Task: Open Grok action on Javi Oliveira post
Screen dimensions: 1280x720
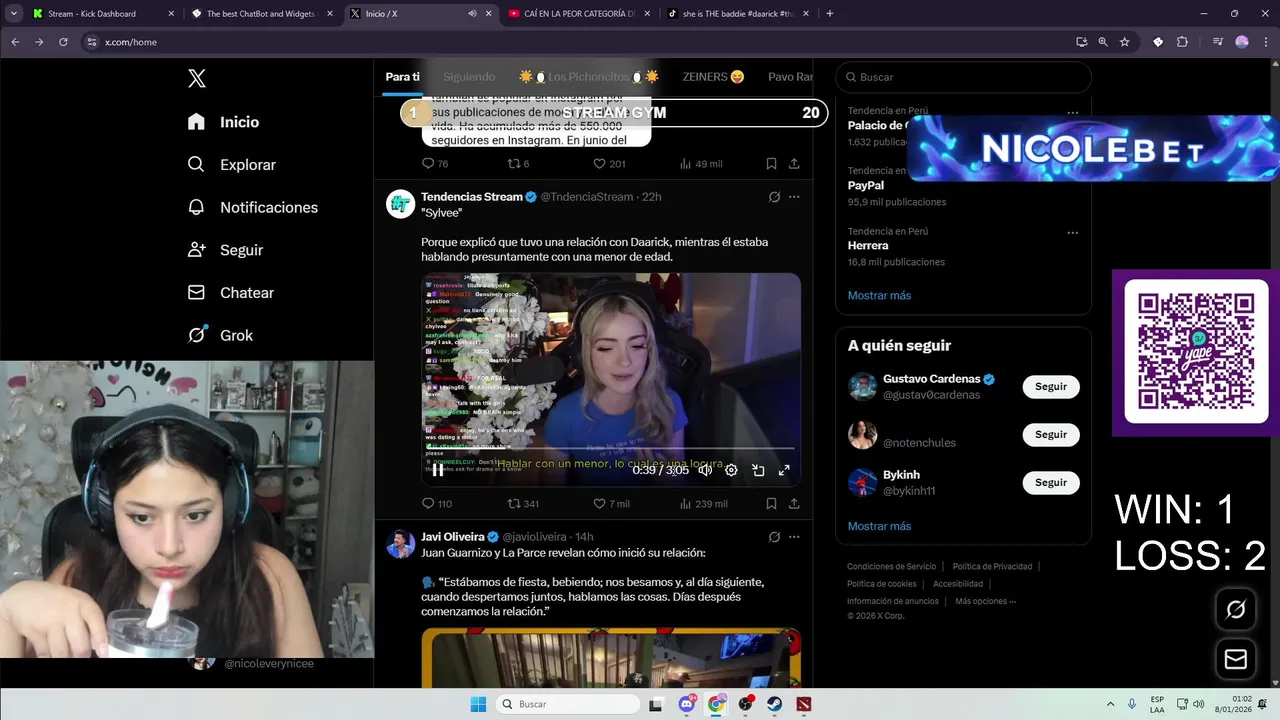Action: click(x=774, y=537)
